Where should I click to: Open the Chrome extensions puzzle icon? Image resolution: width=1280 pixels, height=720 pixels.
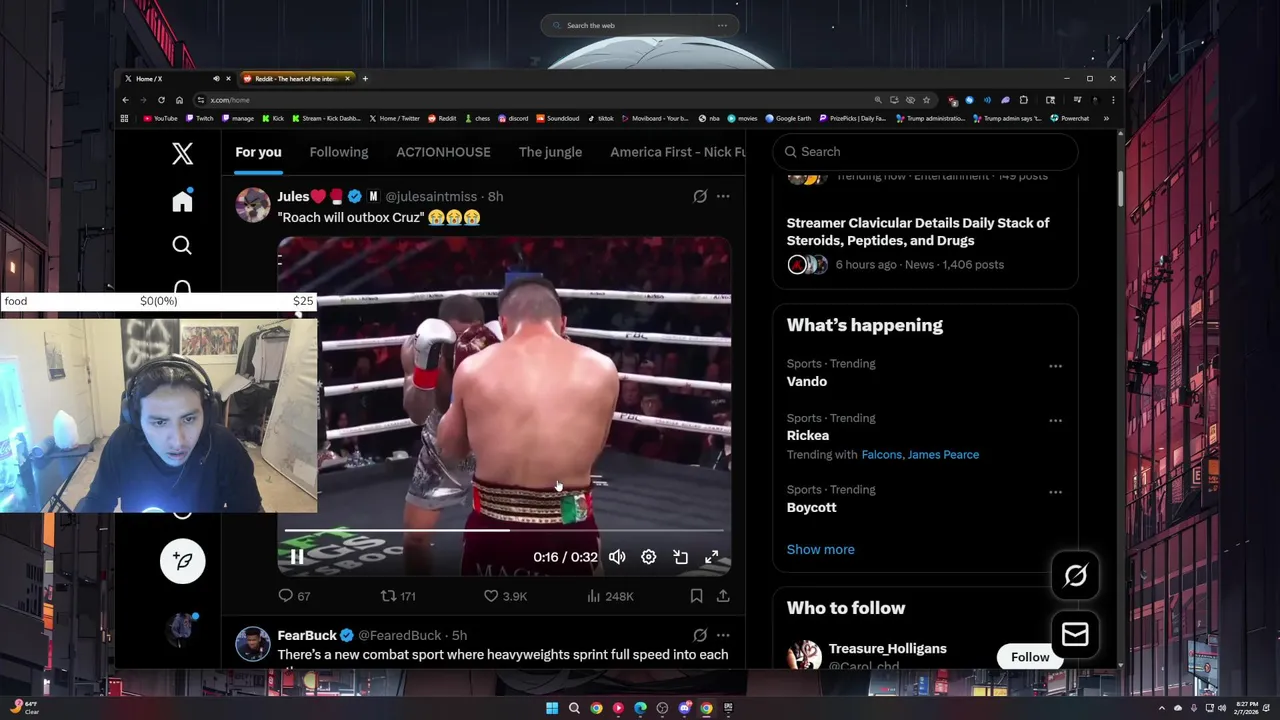(1023, 100)
